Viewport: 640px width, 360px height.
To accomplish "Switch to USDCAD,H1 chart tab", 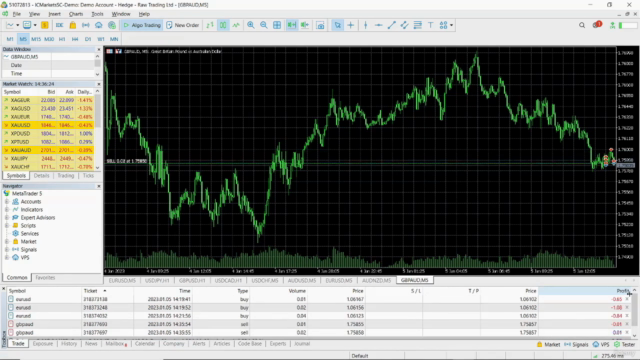I will [x=228, y=280].
